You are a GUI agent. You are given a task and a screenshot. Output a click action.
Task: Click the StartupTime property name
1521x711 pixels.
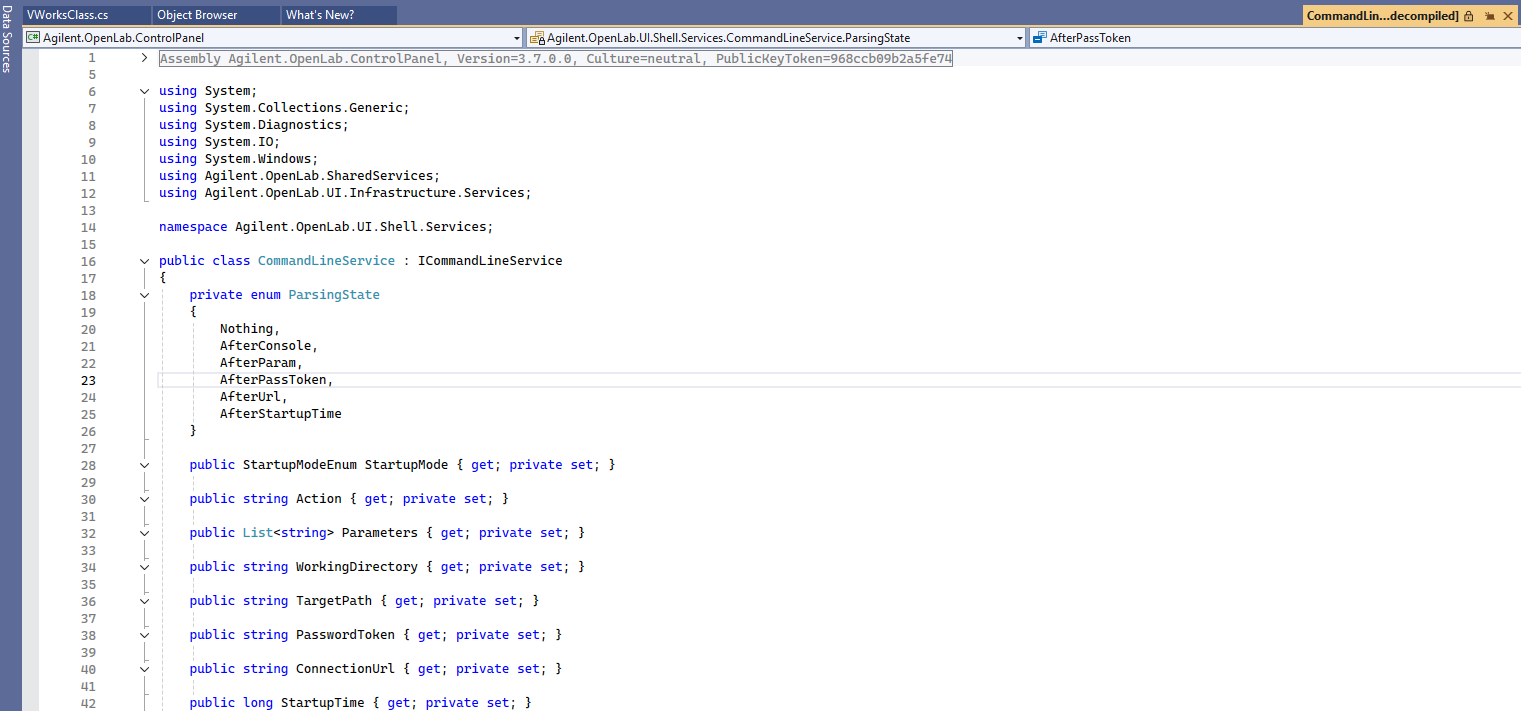point(323,703)
